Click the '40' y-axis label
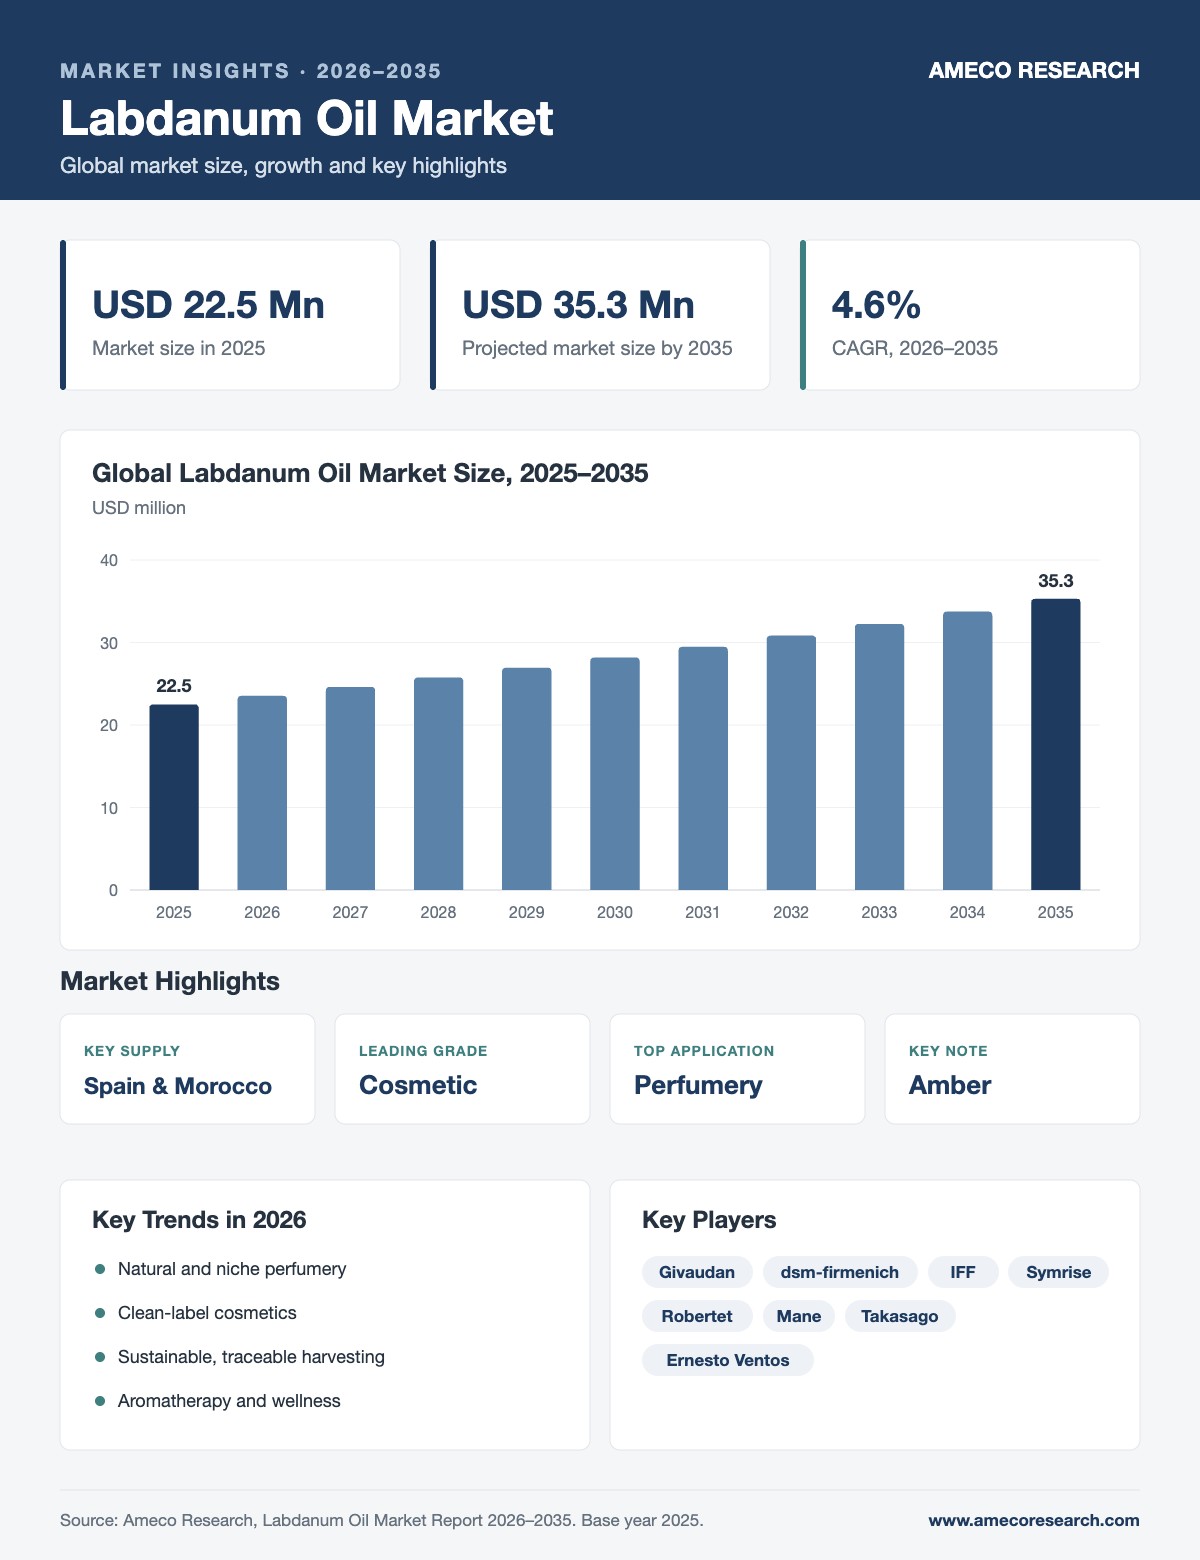 click(x=109, y=560)
